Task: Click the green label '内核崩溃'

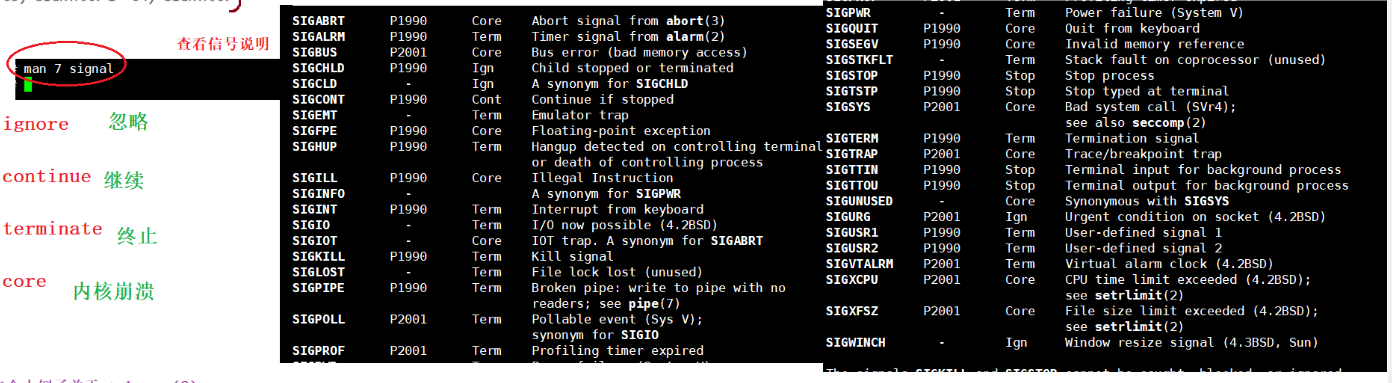Action: click(113, 292)
